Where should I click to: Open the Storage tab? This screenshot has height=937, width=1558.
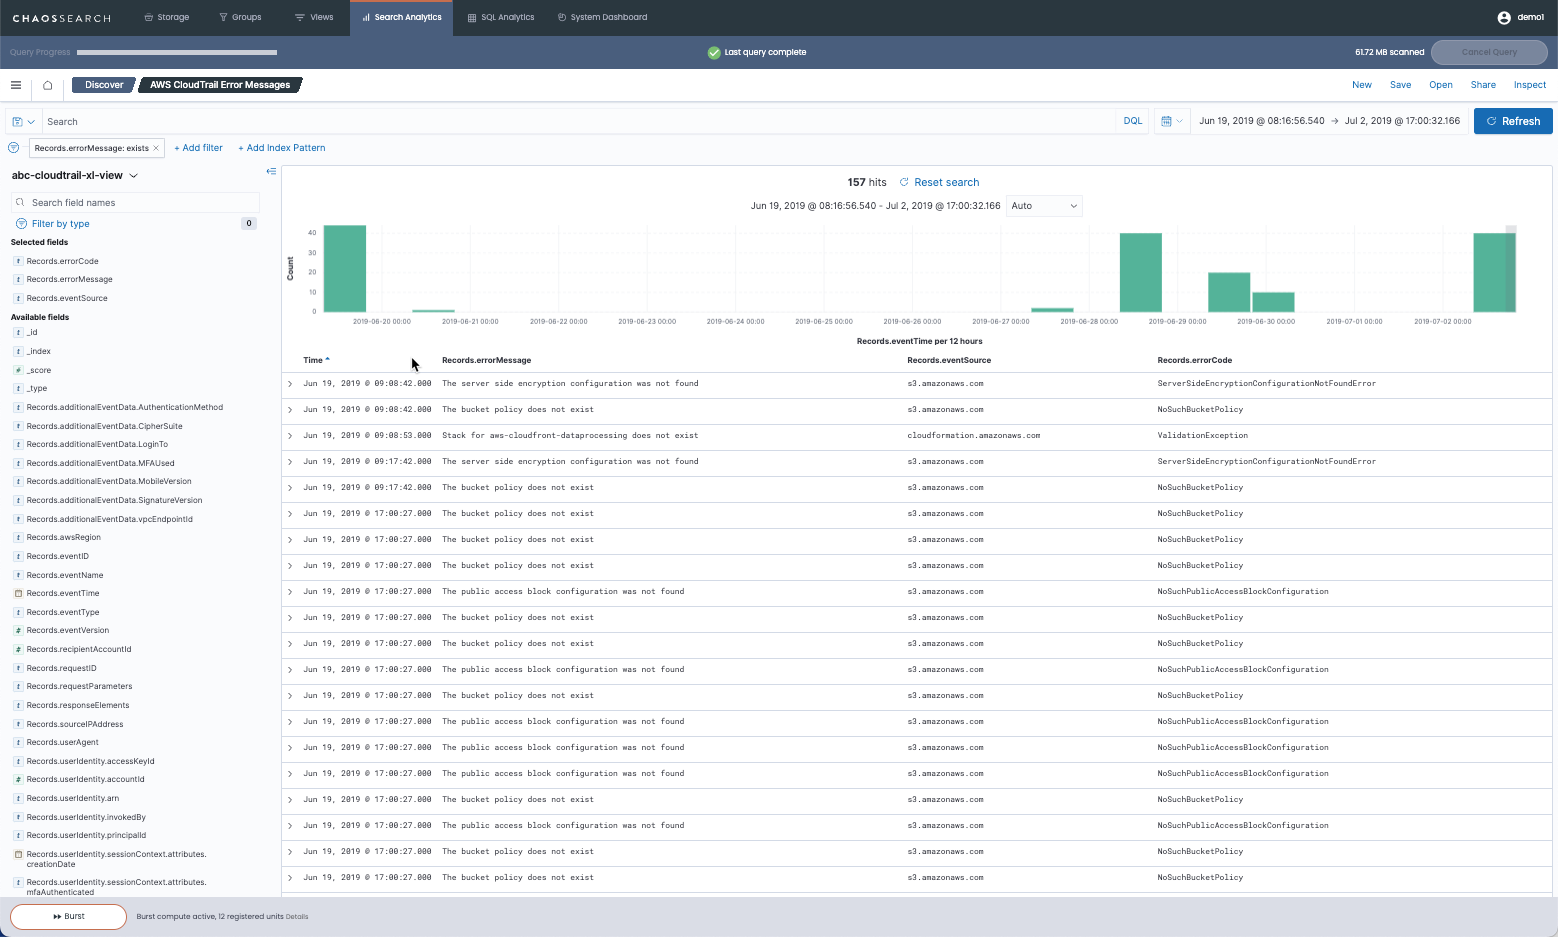tap(166, 17)
